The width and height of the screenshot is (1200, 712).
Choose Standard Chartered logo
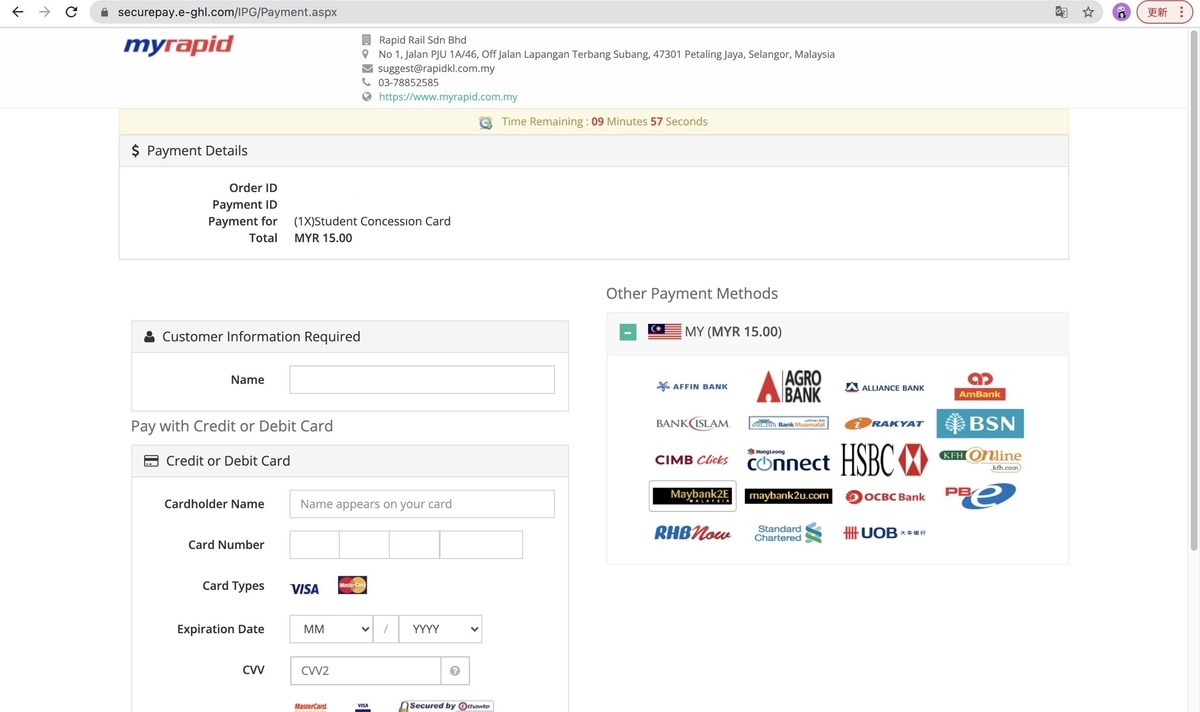(788, 533)
